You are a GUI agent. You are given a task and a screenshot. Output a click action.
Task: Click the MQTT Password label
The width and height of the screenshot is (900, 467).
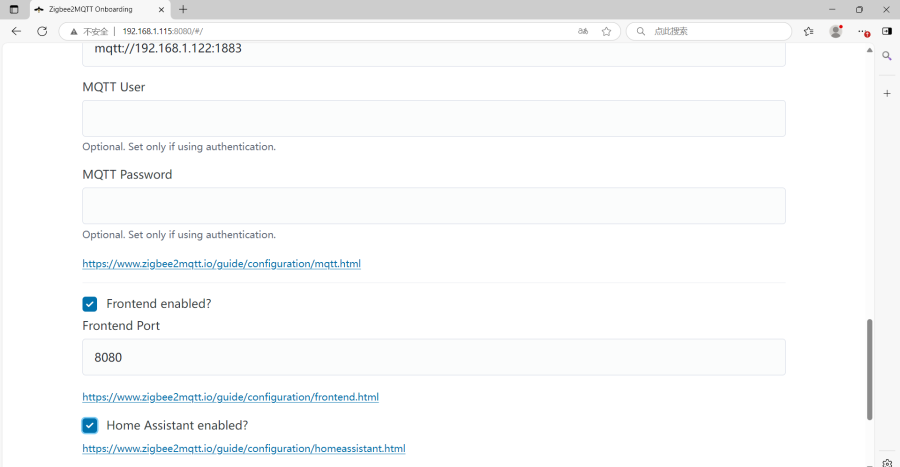pos(127,174)
